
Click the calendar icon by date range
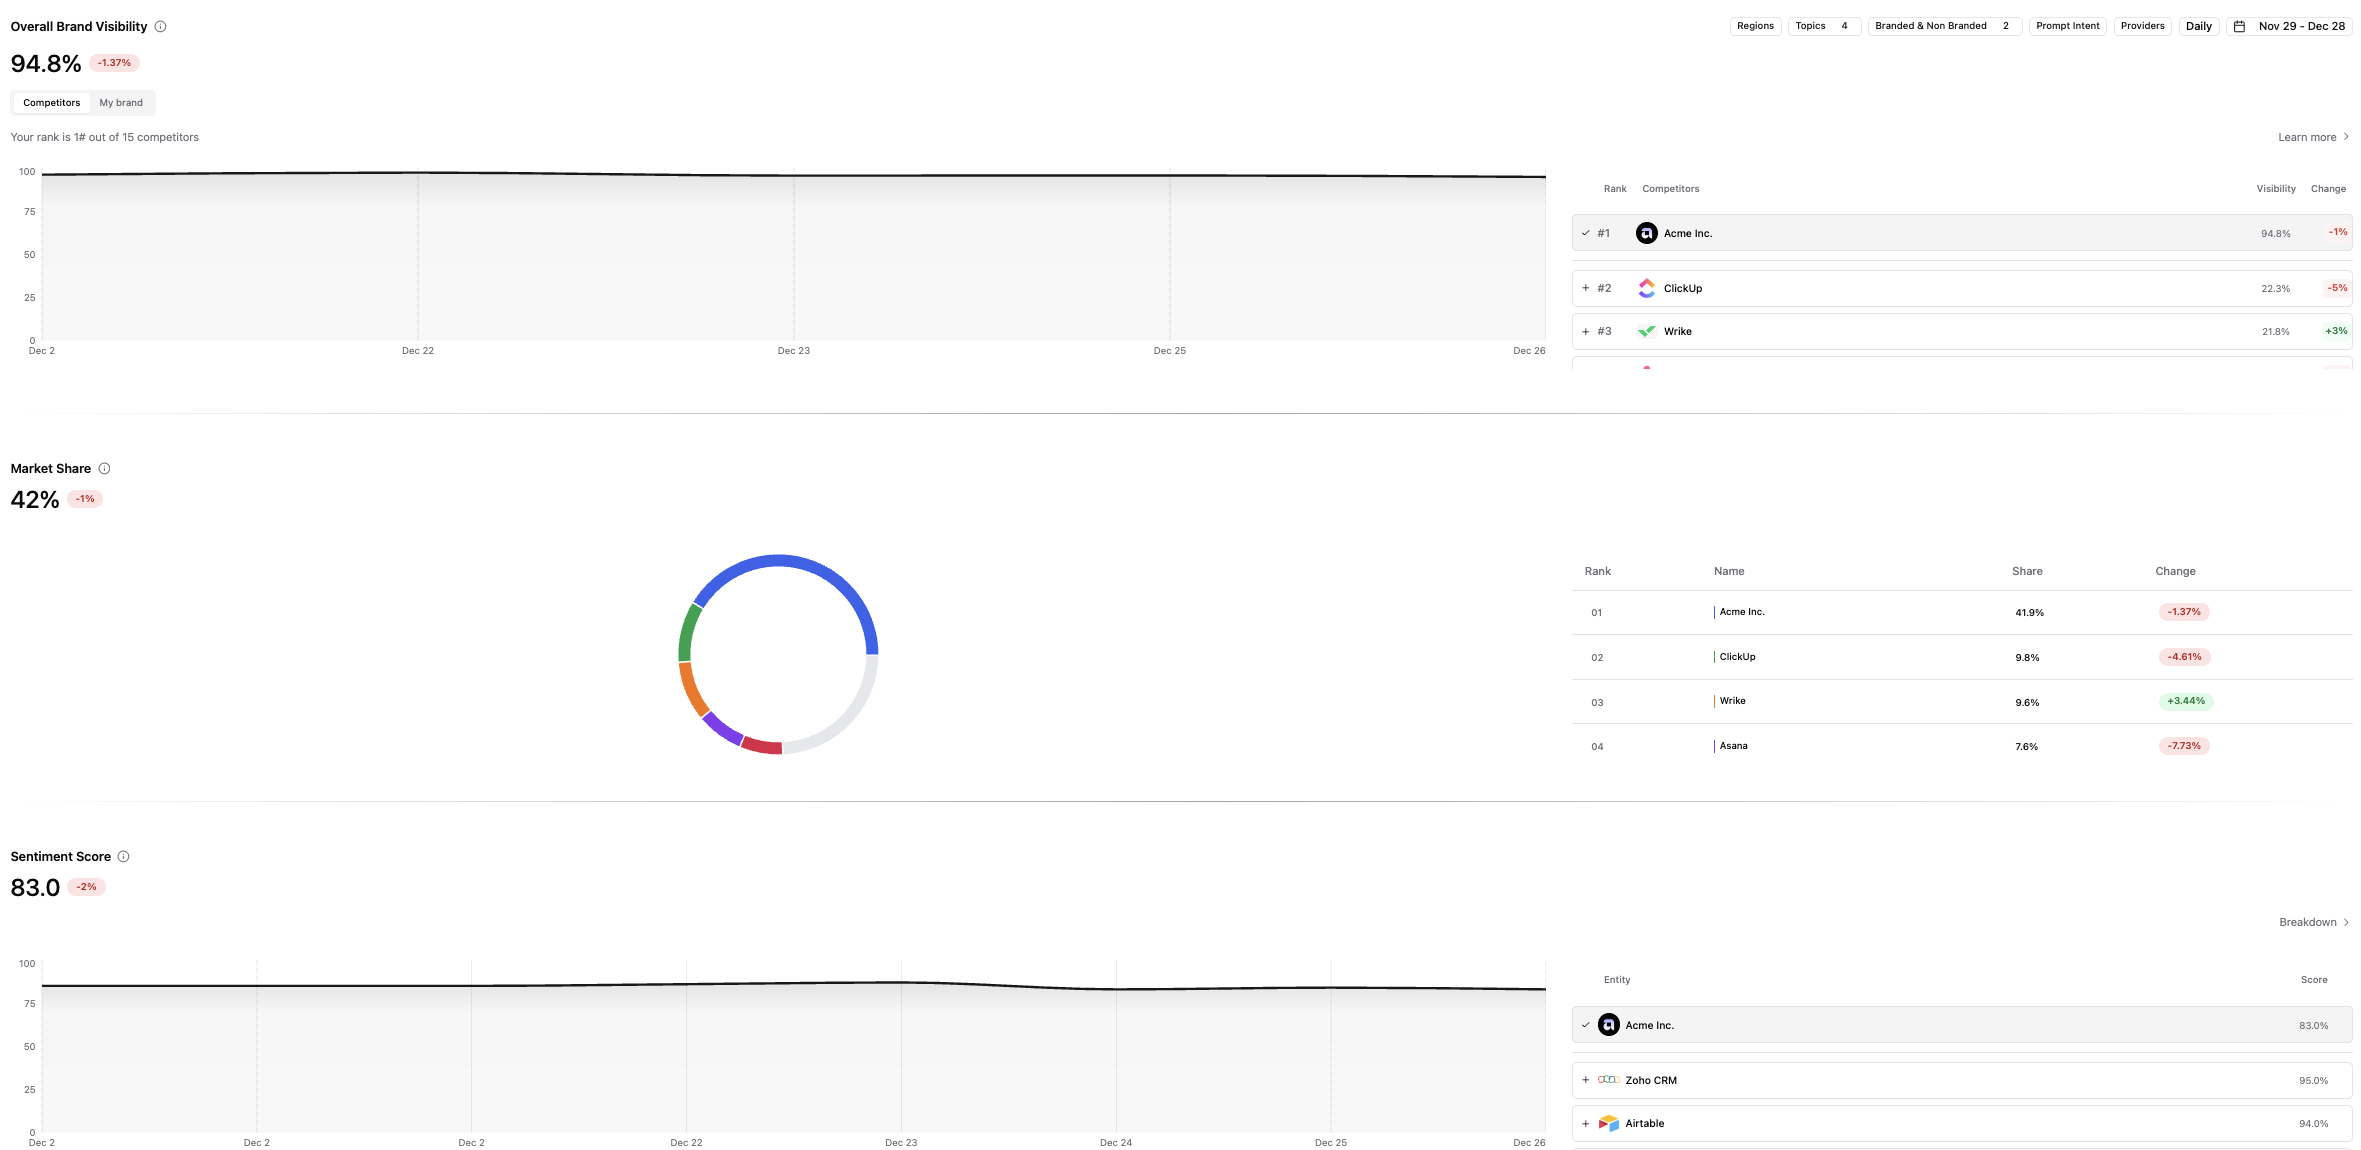(x=2239, y=27)
